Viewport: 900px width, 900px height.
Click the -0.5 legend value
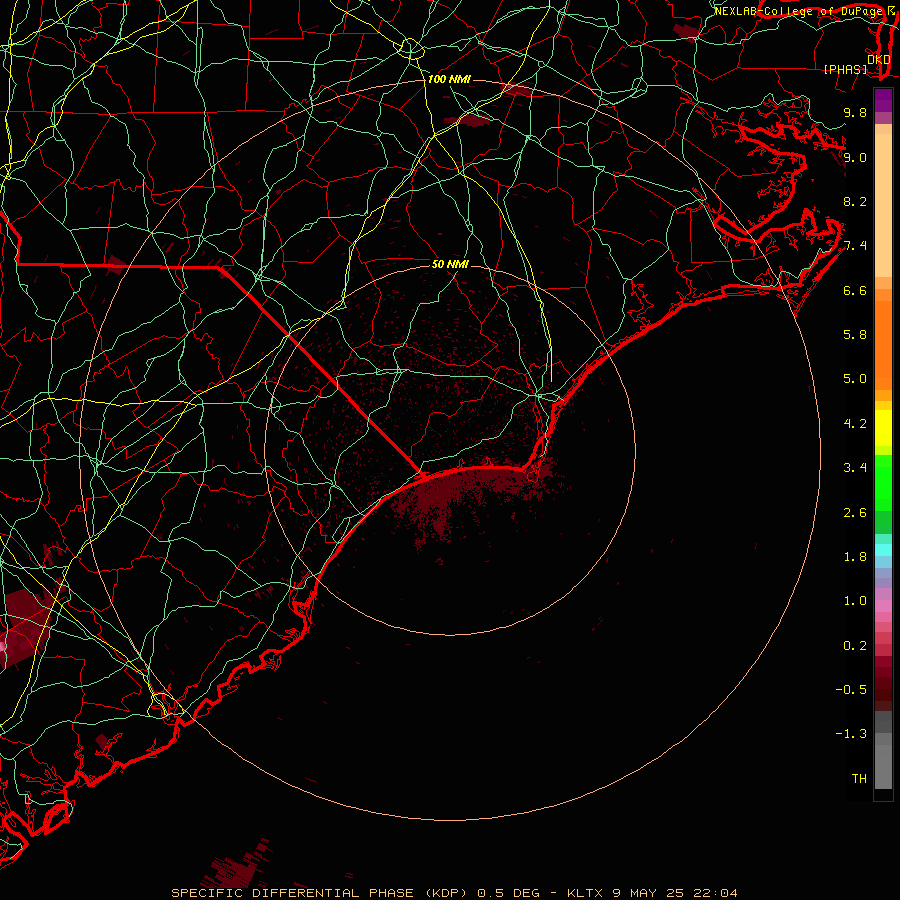(851, 690)
